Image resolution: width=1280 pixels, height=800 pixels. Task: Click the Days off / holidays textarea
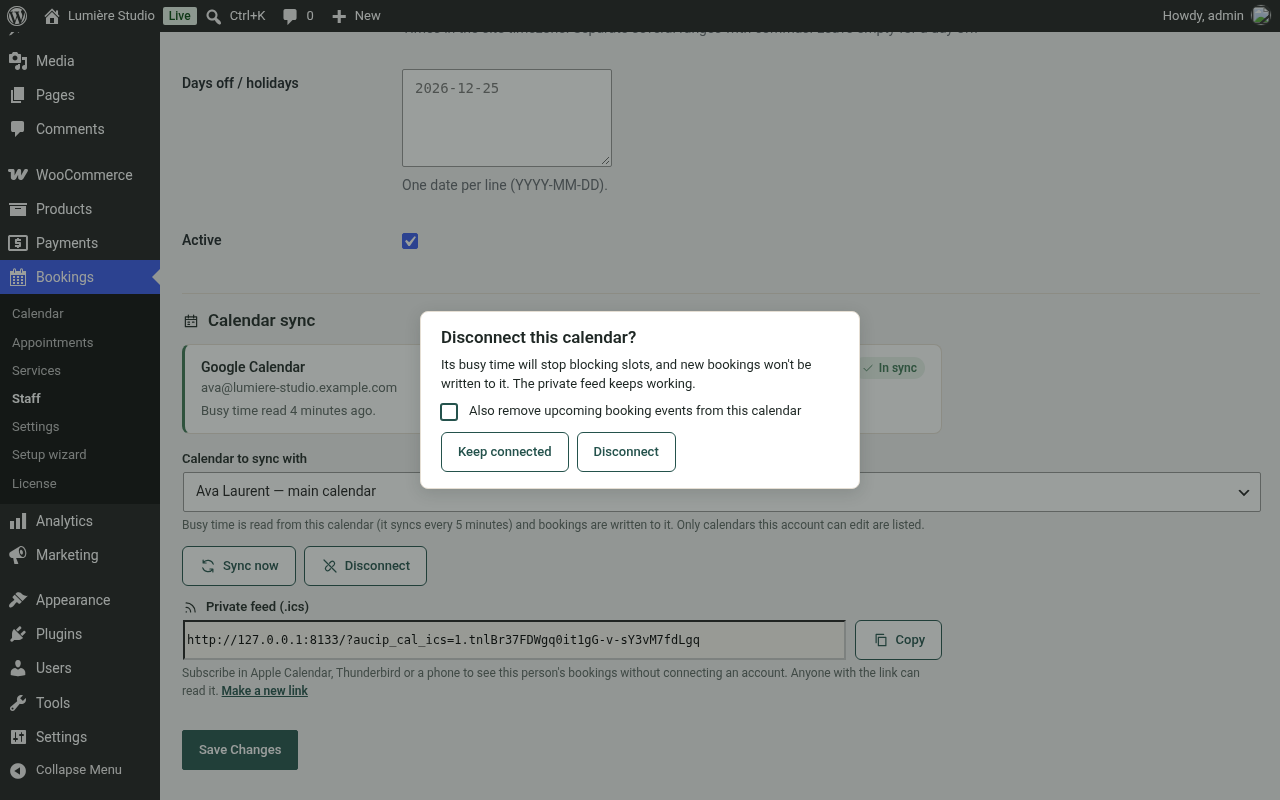tap(507, 118)
